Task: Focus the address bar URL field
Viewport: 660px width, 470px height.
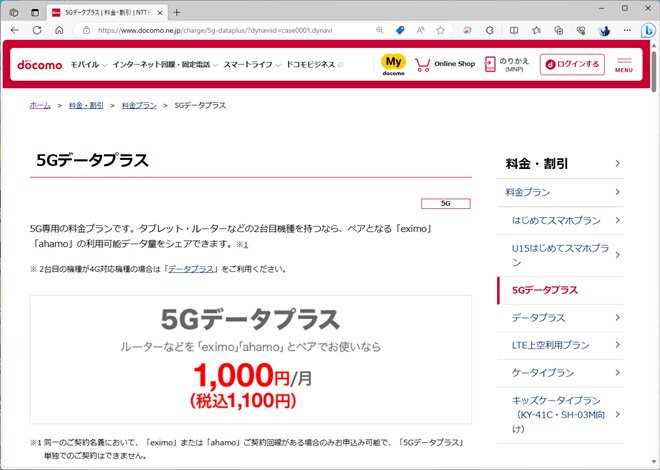Action: [x=215, y=30]
